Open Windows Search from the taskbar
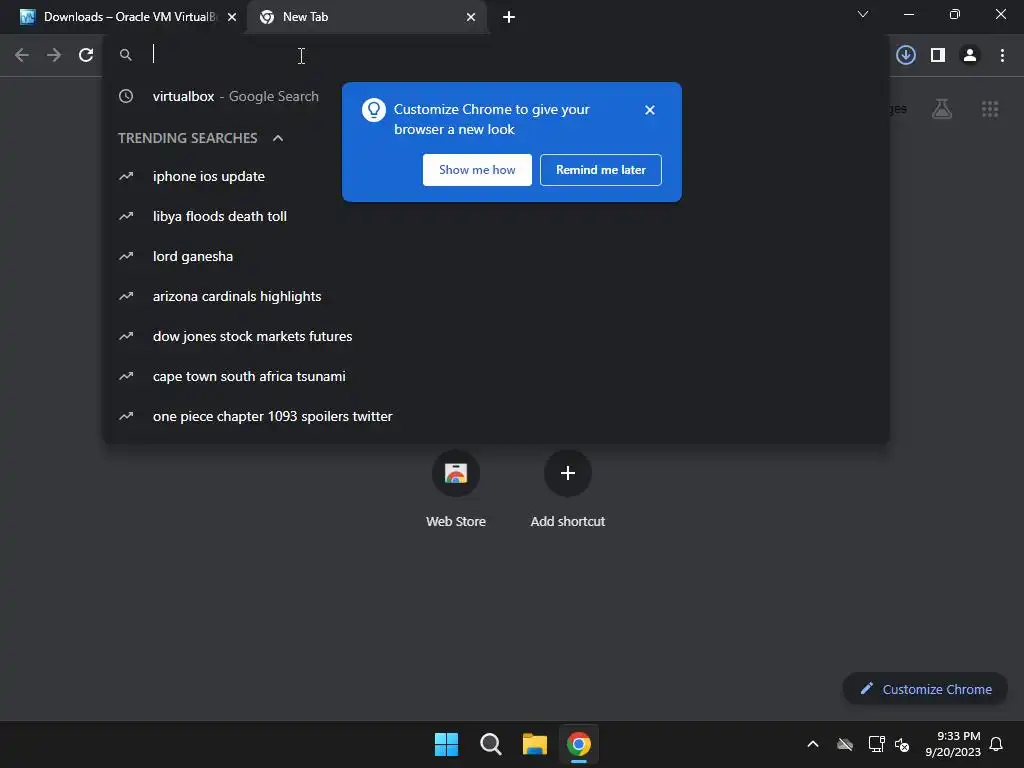The width and height of the screenshot is (1024, 768). (490, 744)
